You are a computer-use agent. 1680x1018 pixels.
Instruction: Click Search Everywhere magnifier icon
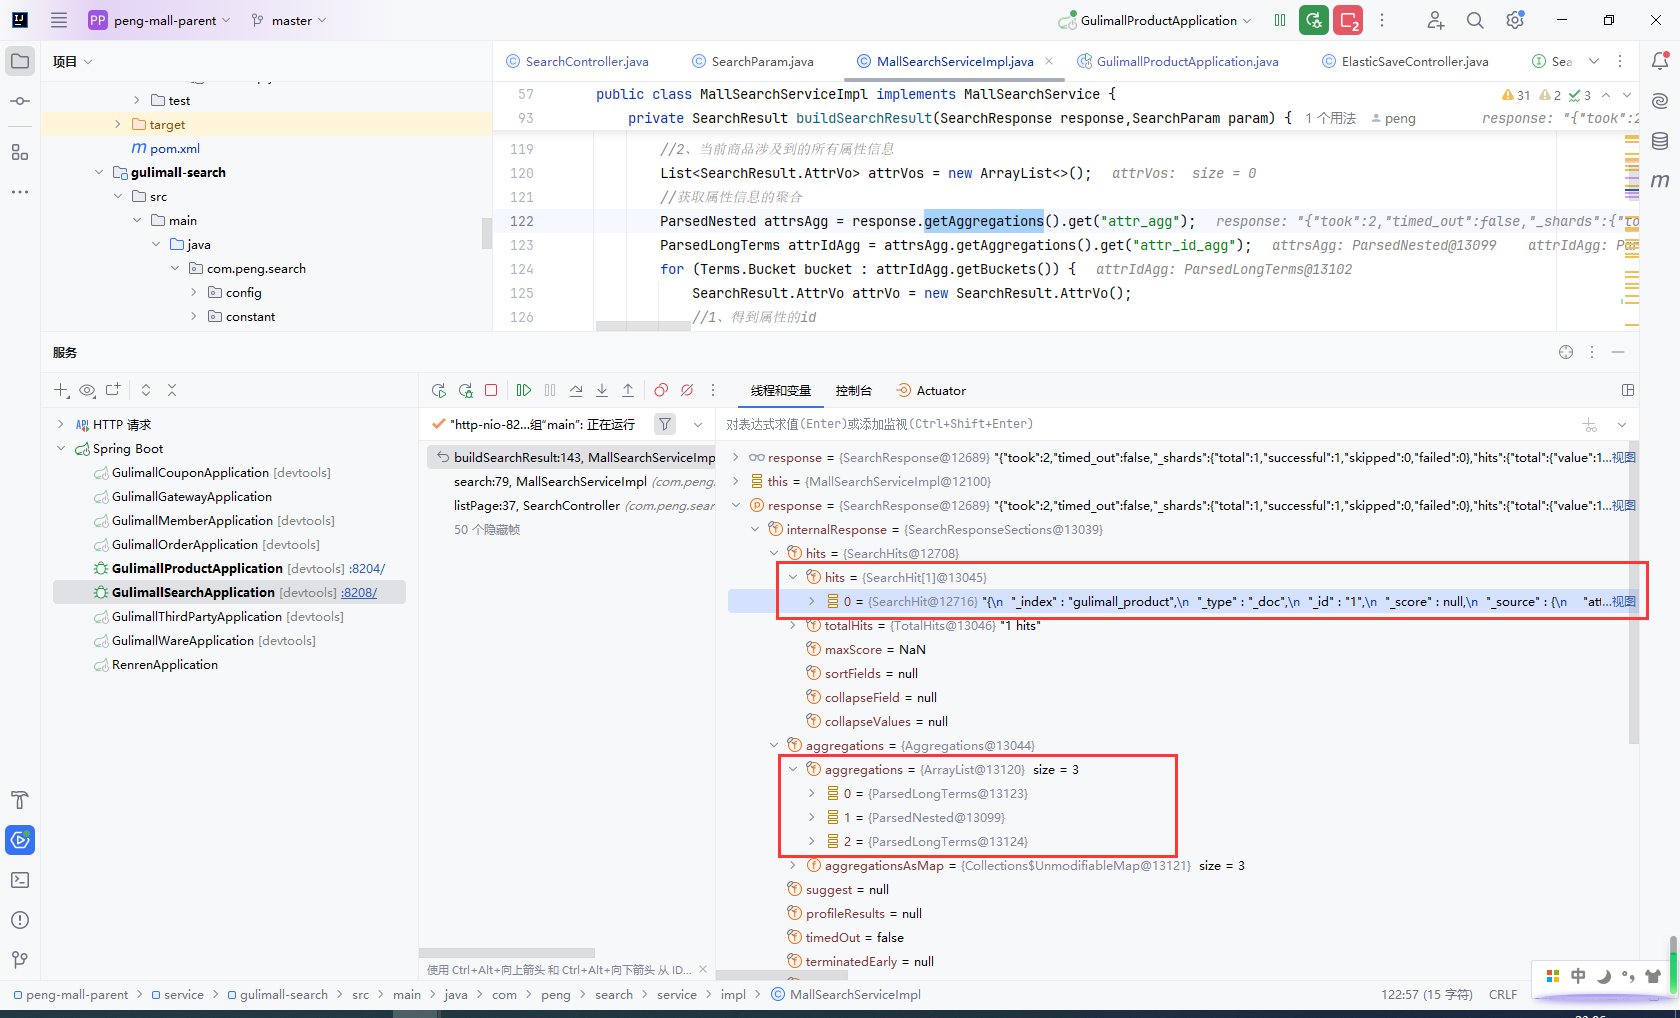[x=1475, y=20]
